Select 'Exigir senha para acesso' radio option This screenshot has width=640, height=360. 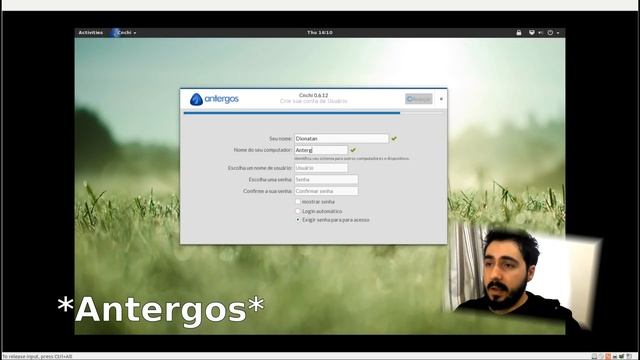pos(298,220)
